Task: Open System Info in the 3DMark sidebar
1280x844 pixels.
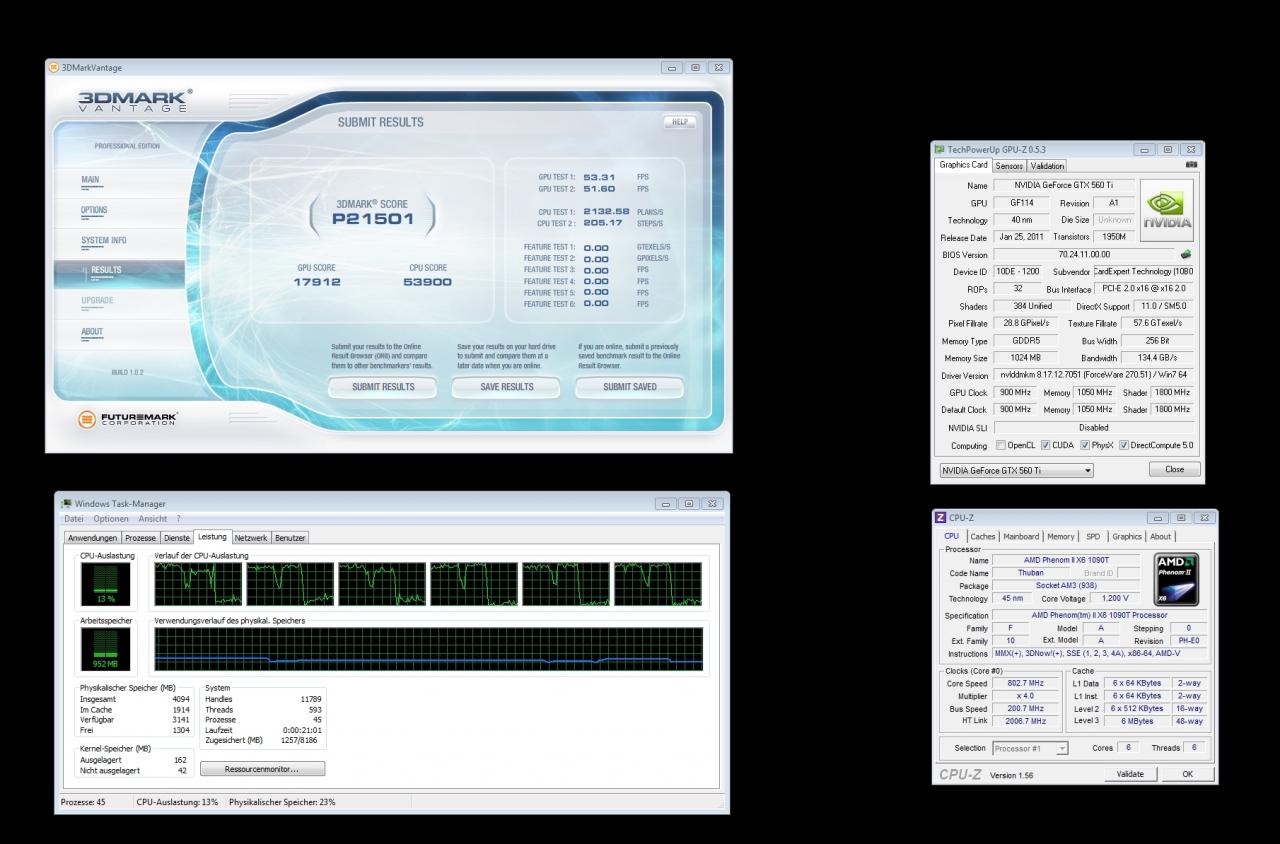Action: (x=104, y=241)
